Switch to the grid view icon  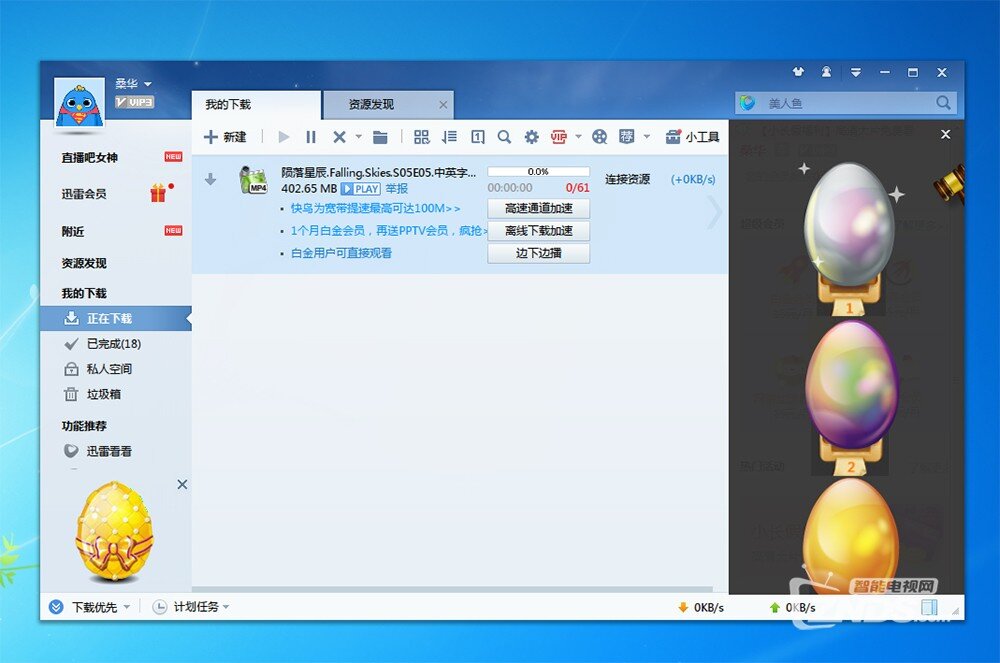422,137
